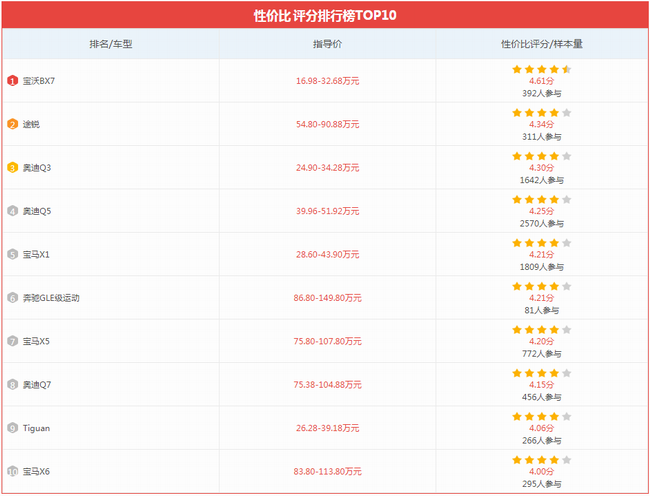The image size is (650, 496).
Task: Click the 4.20分 score
Action: point(541,341)
